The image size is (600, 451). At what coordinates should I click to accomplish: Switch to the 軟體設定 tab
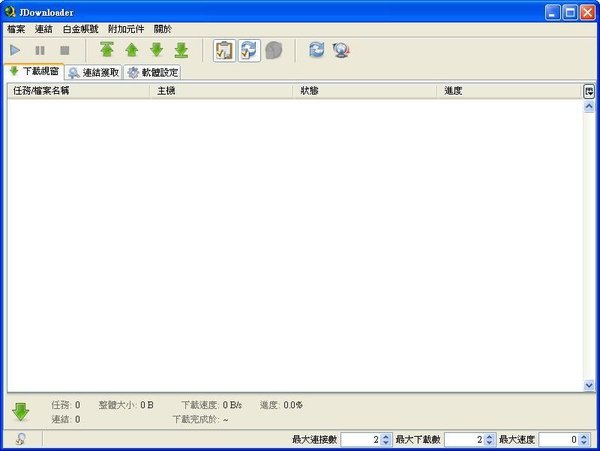coord(152,72)
